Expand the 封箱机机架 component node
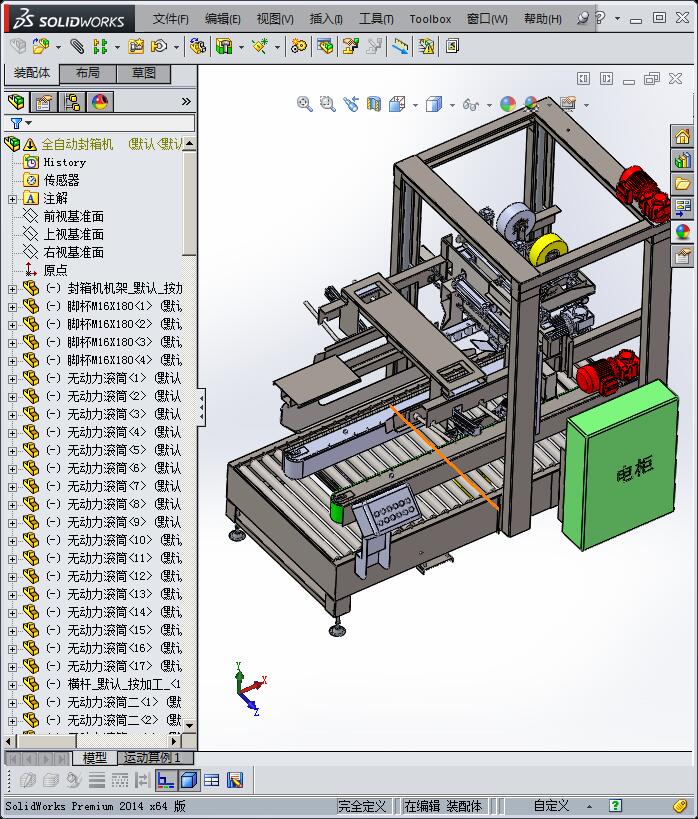This screenshot has width=698, height=819. pos(13,289)
